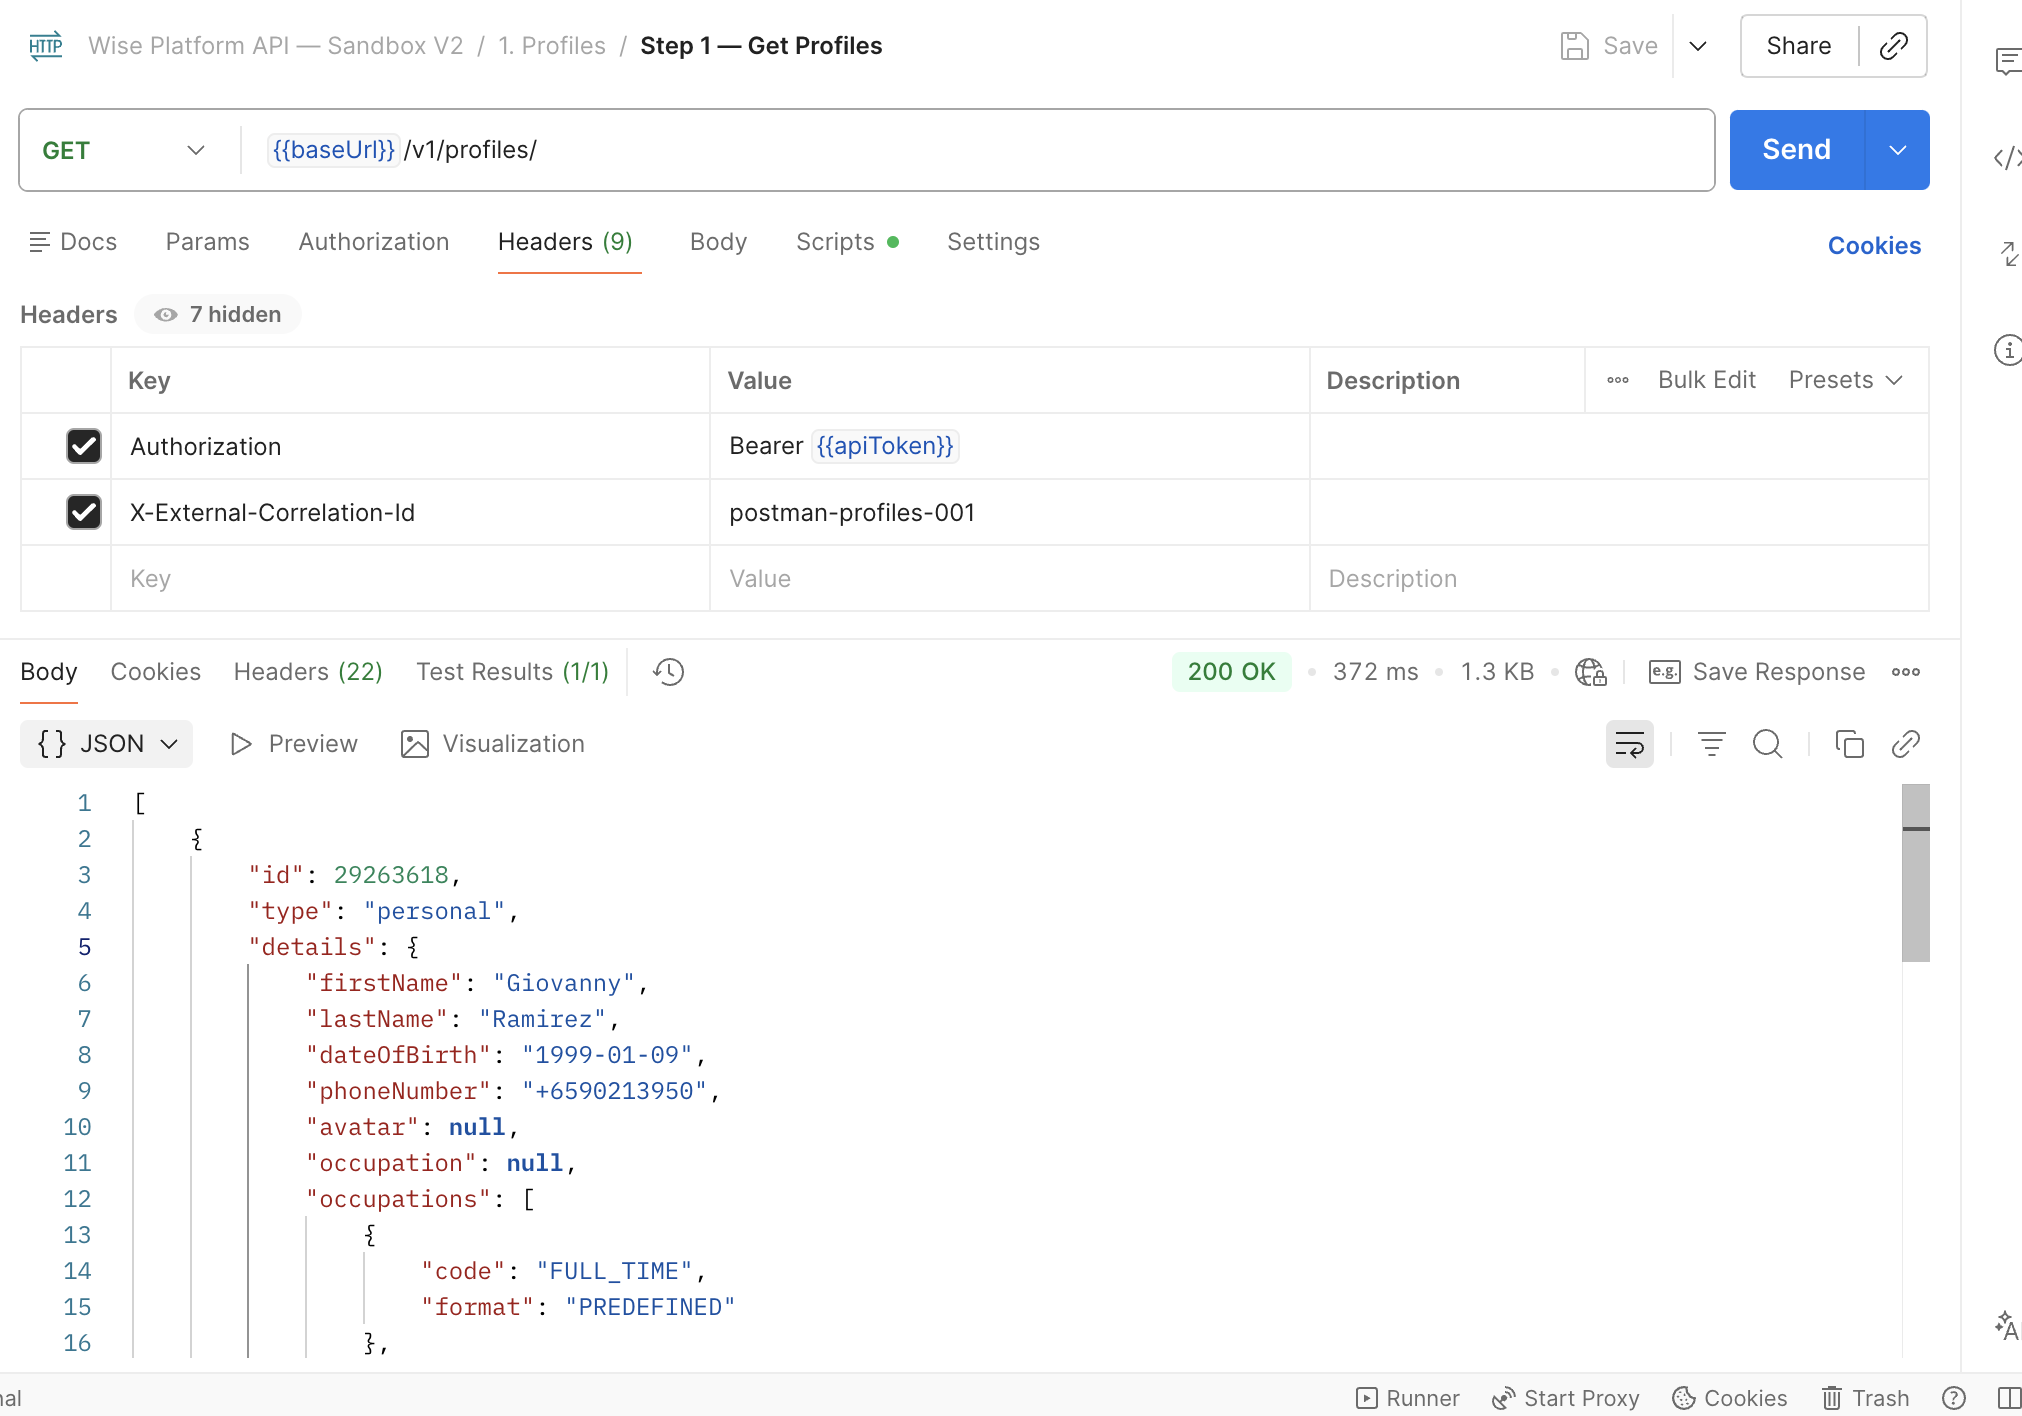Image resolution: width=2022 pixels, height=1416 pixels.
Task: Switch to the Params tab
Action: pos(207,242)
